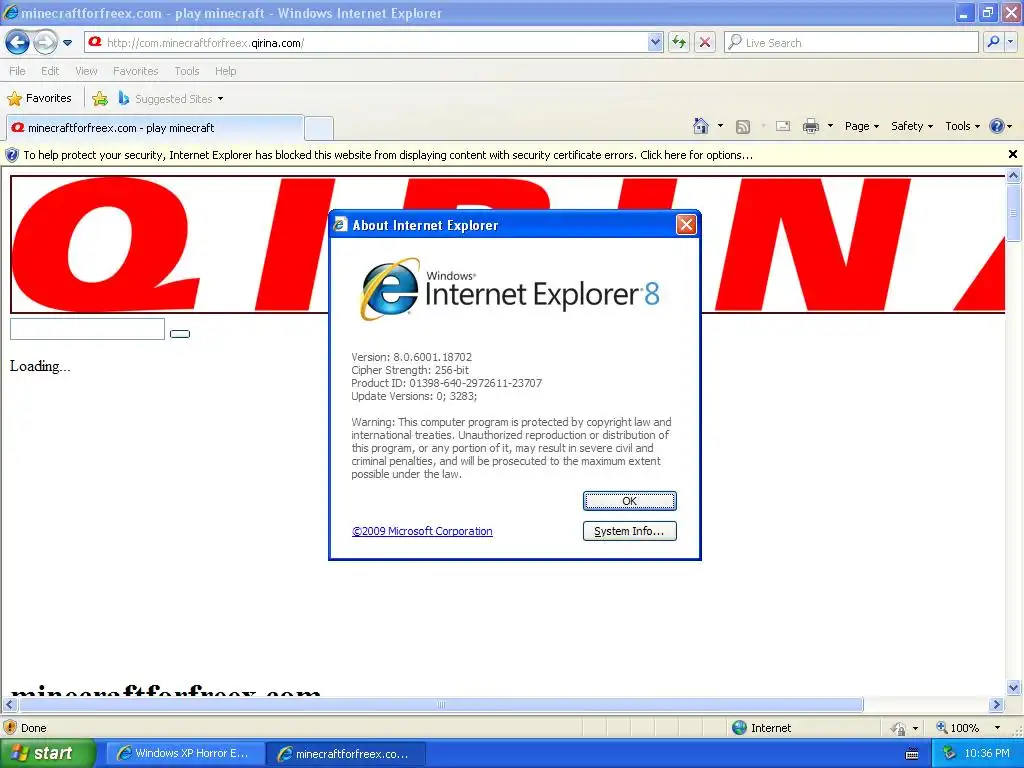
Task: Click the 100% zoom level button
Action: click(958, 728)
